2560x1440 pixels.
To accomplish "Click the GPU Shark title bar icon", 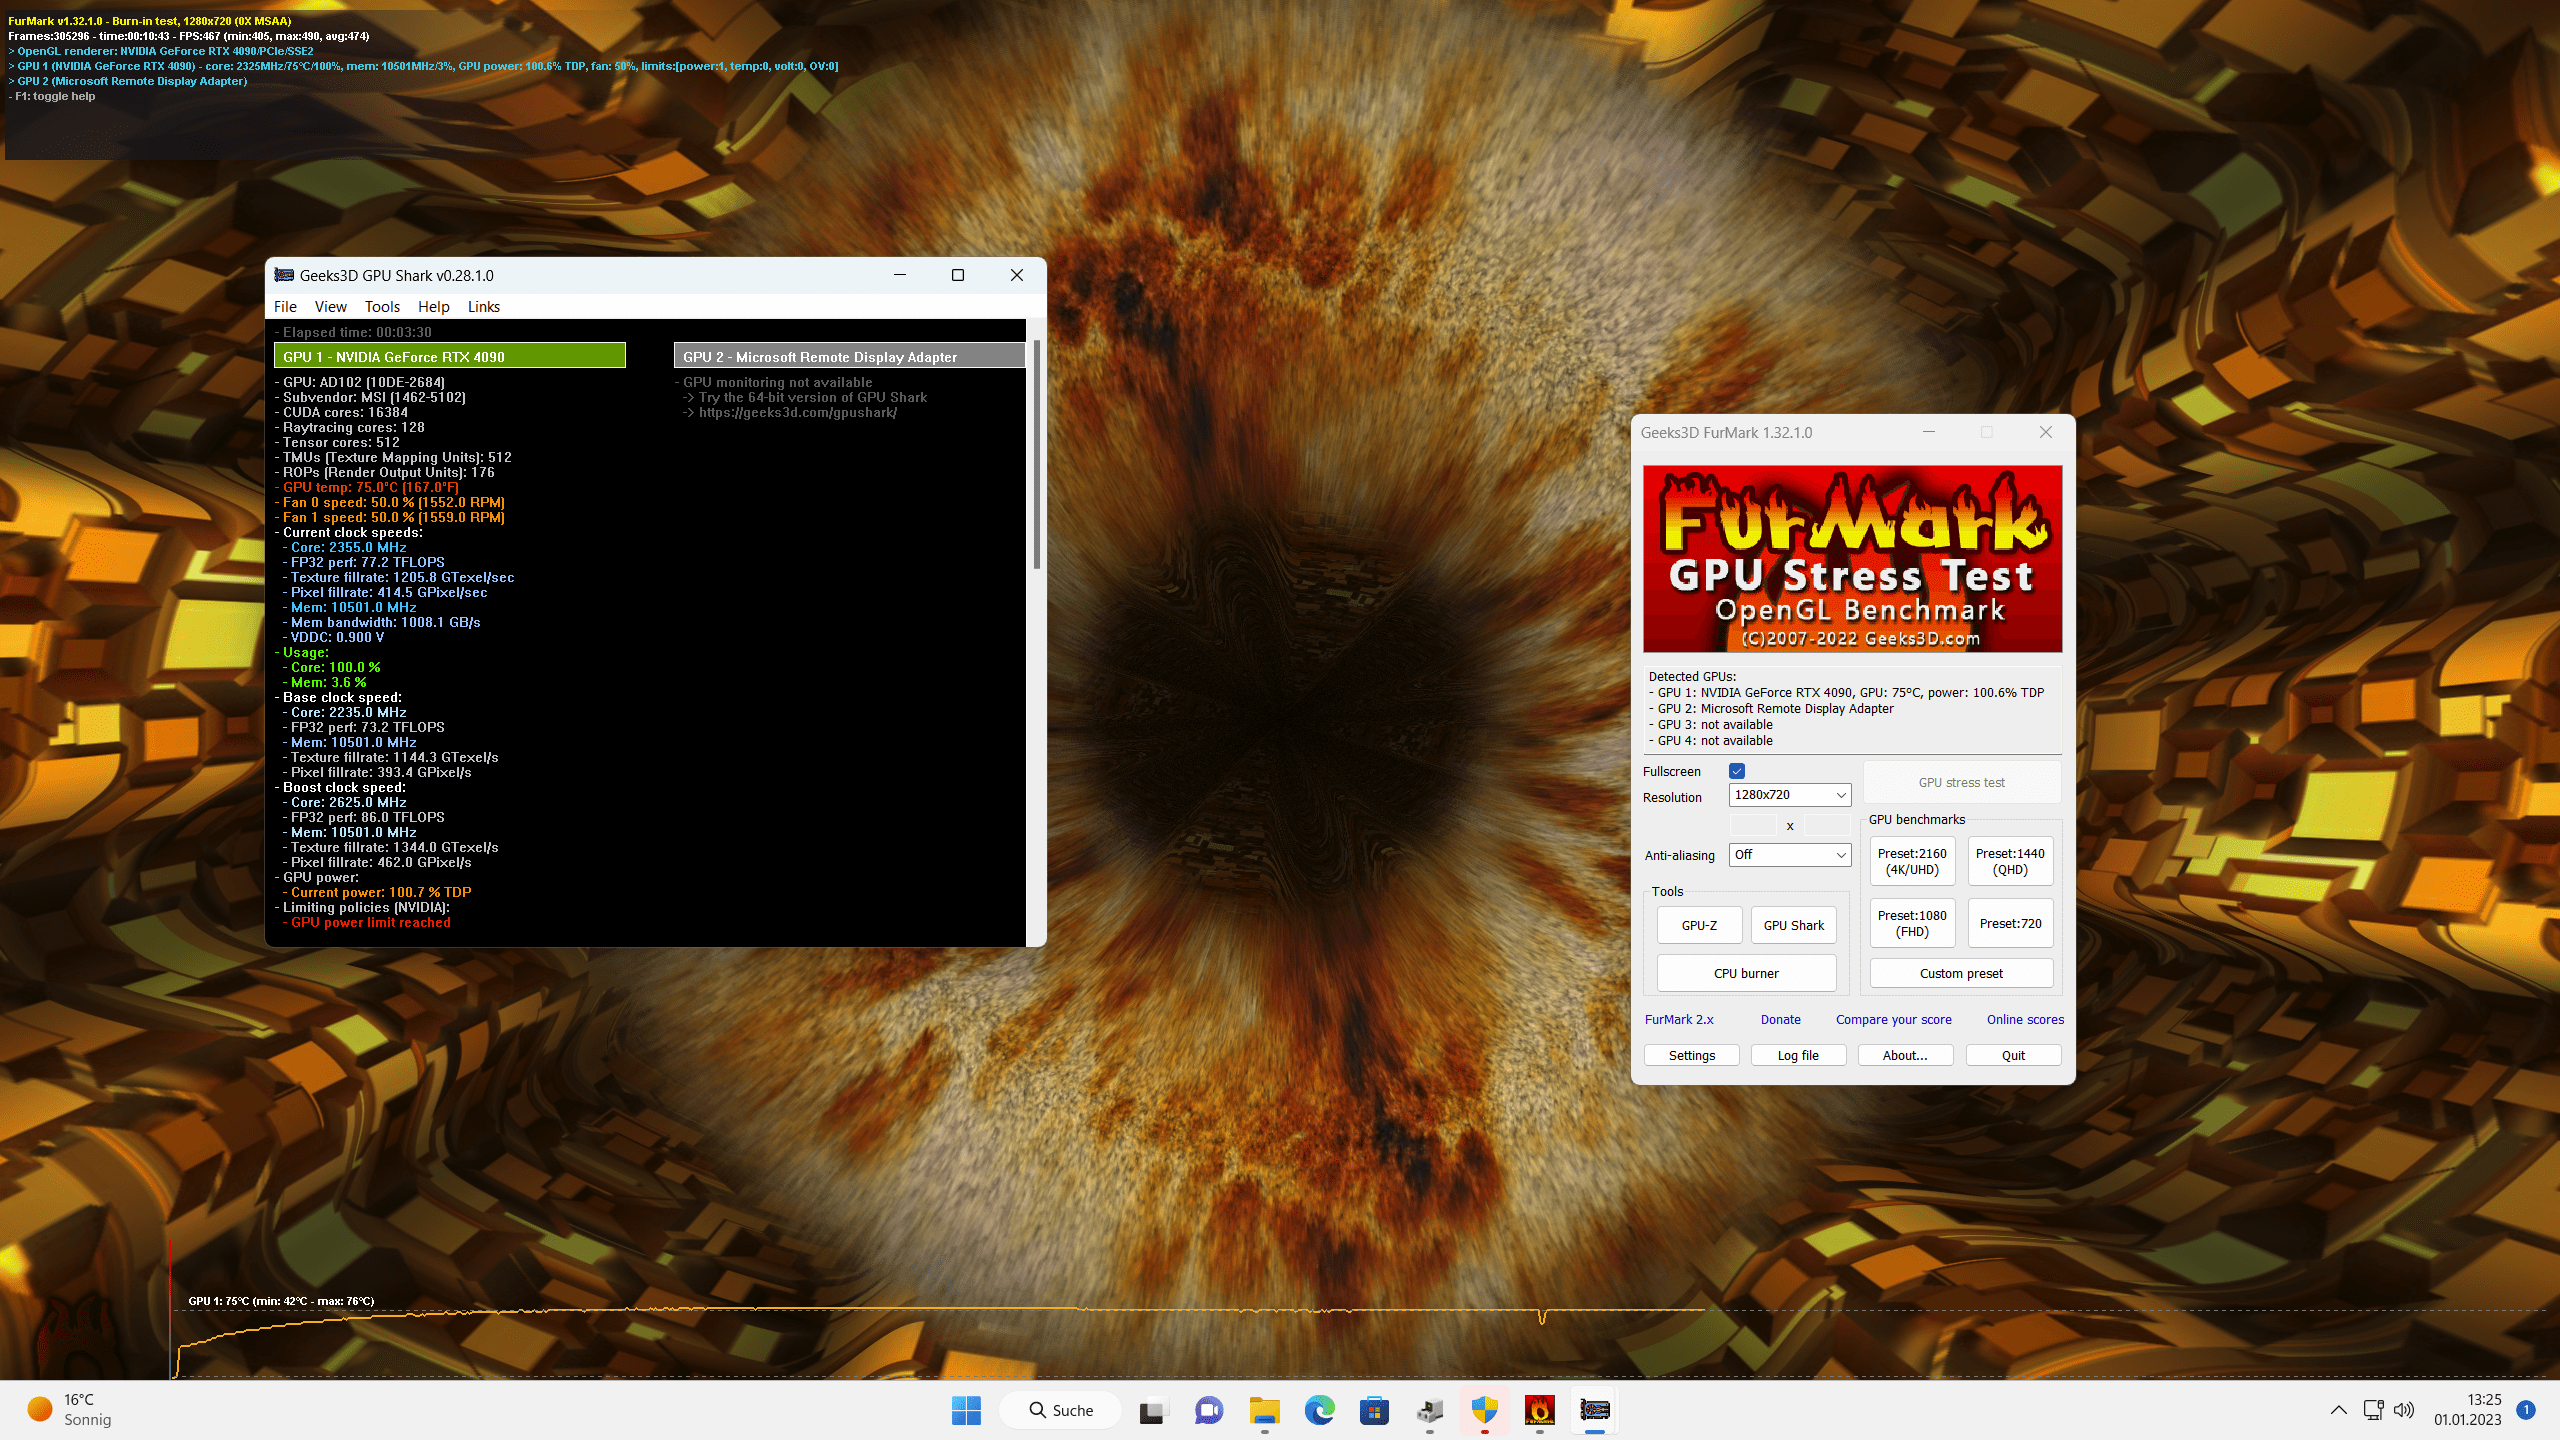I will click(284, 275).
